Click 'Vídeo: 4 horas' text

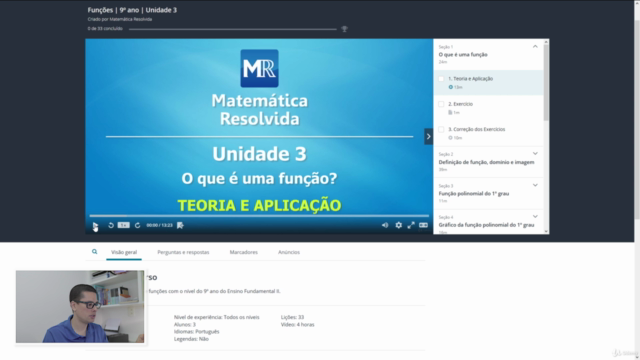[x=298, y=324]
